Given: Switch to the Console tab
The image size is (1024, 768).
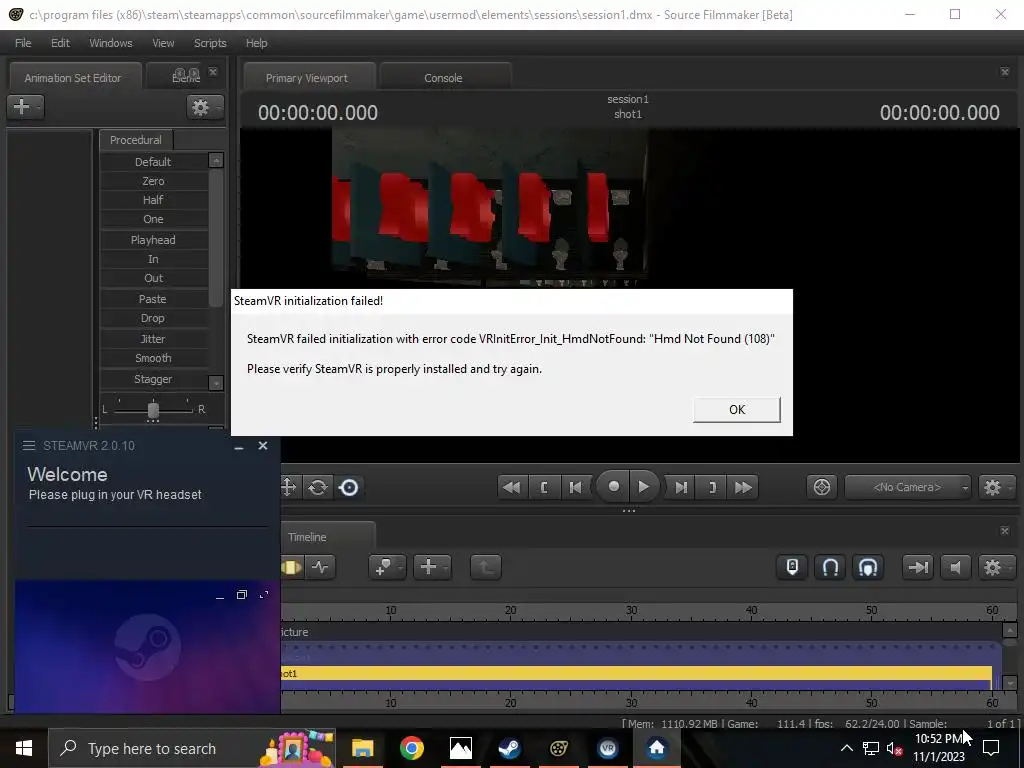Looking at the screenshot, I should (443, 78).
